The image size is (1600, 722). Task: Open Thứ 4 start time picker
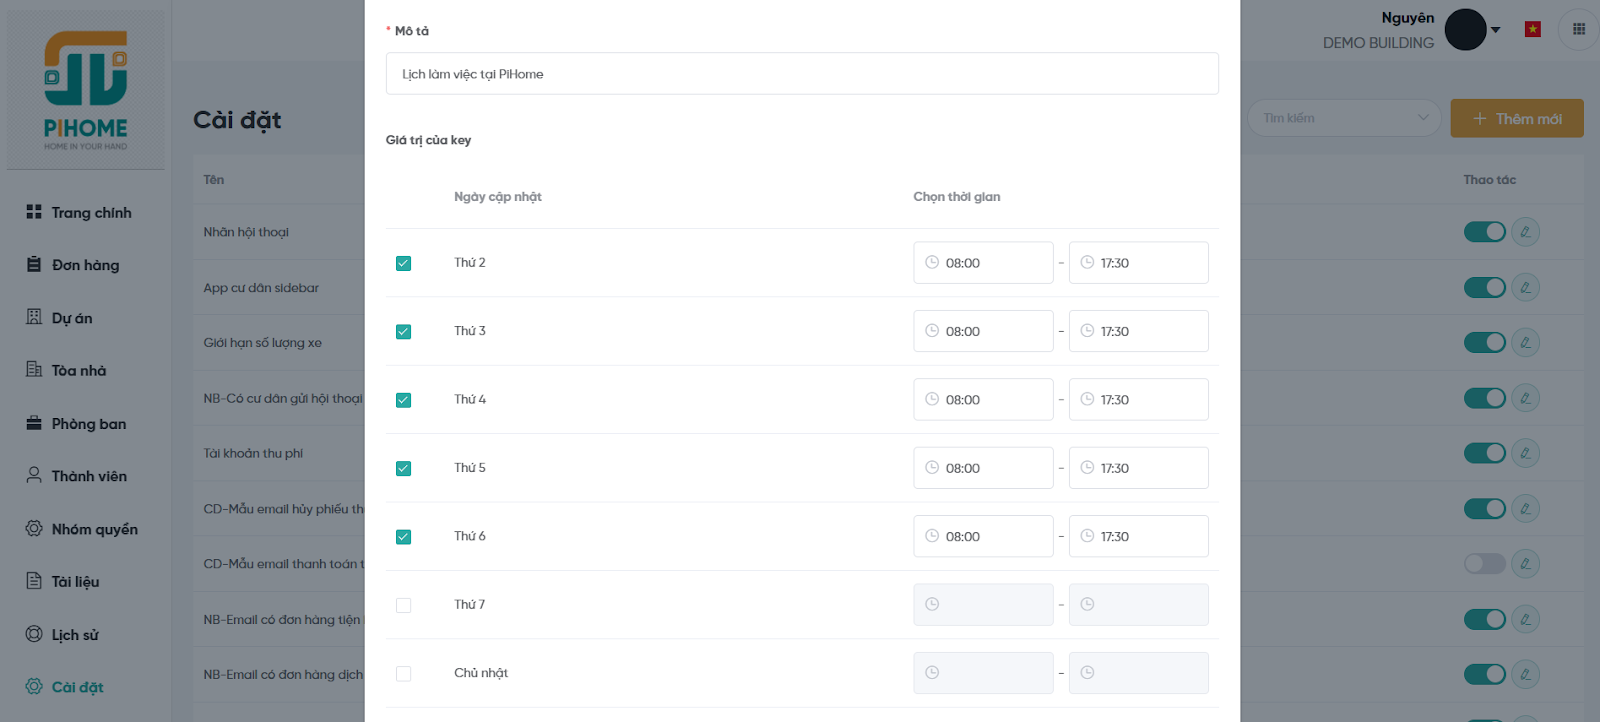click(x=982, y=400)
